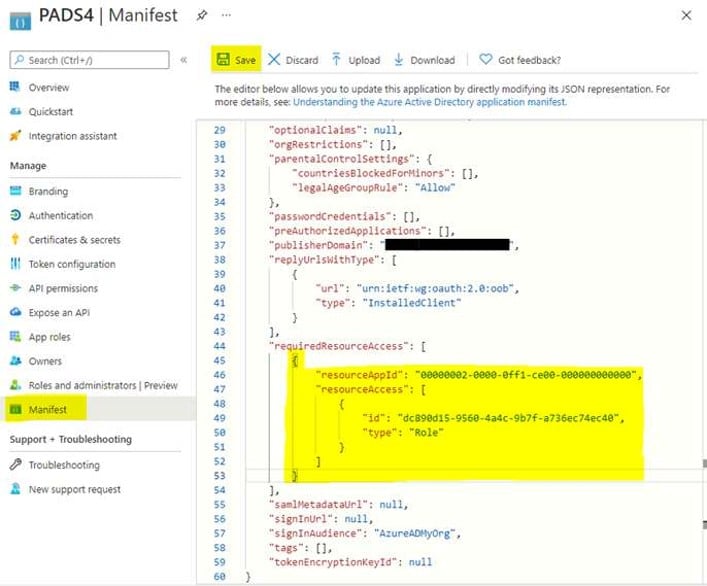
Task: Click the Save button in the toolbar
Action: (x=236, y=60)
